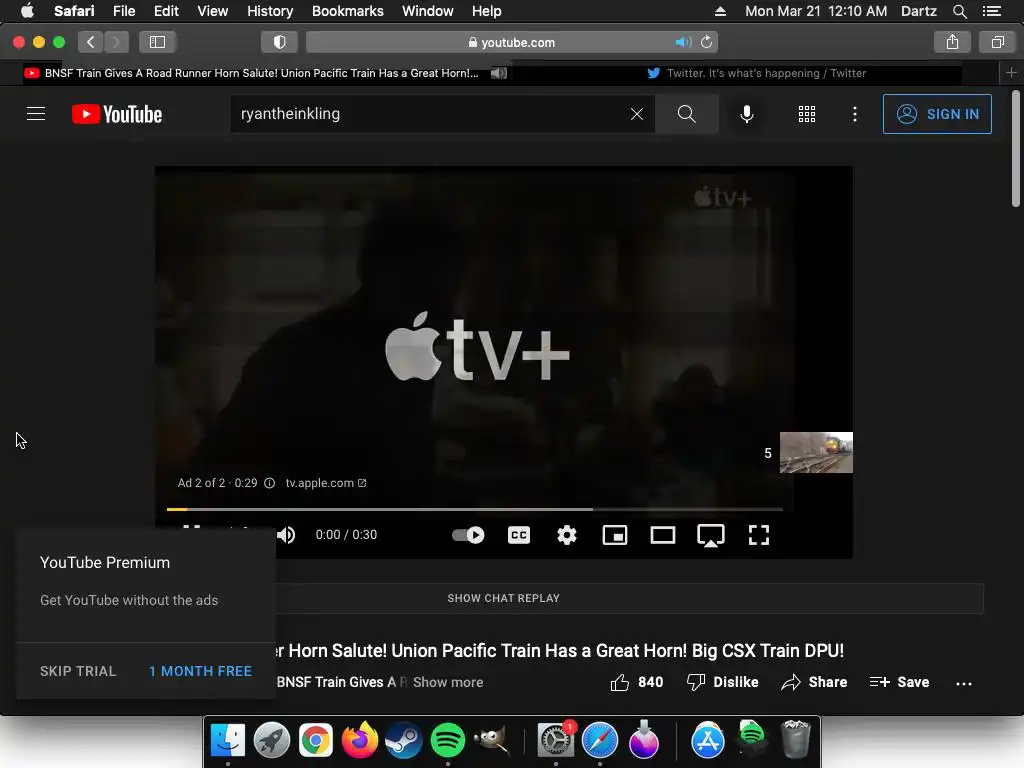1024x768 pixels.
Task: Enable miniplayer mode
Action: coord(615,536)
